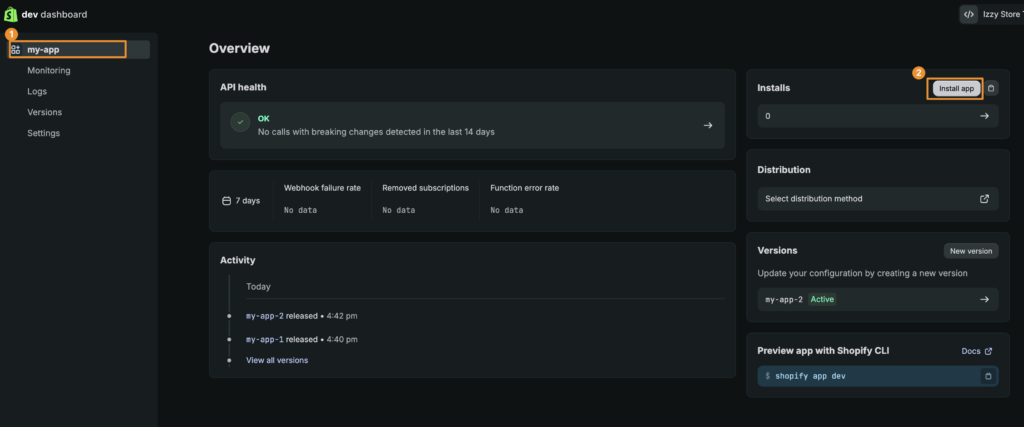Image resolution: width=1024 pixels, height=427 pixels.
Task: Open the Monitoring section
Action: pyautogui.click(x=49, y=71)
